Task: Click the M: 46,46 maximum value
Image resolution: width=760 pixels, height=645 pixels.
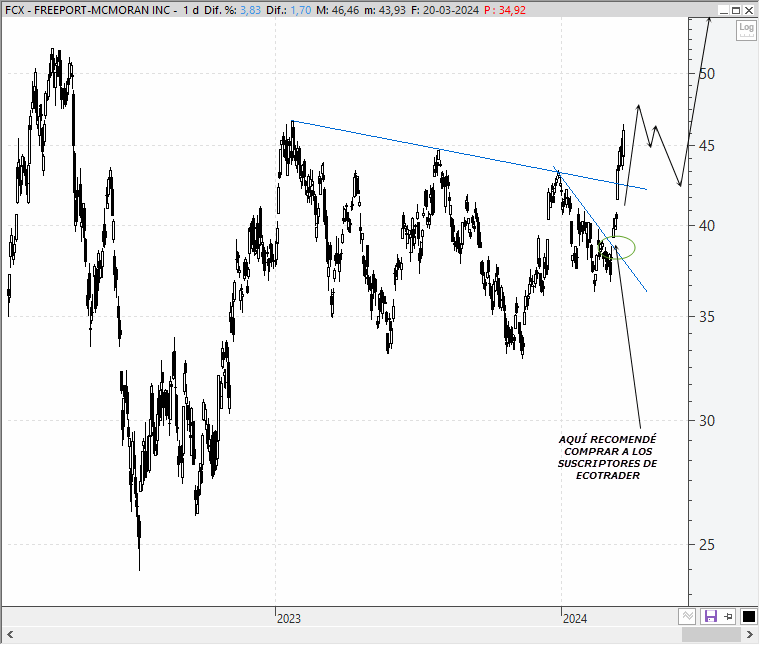Action: 338,10
